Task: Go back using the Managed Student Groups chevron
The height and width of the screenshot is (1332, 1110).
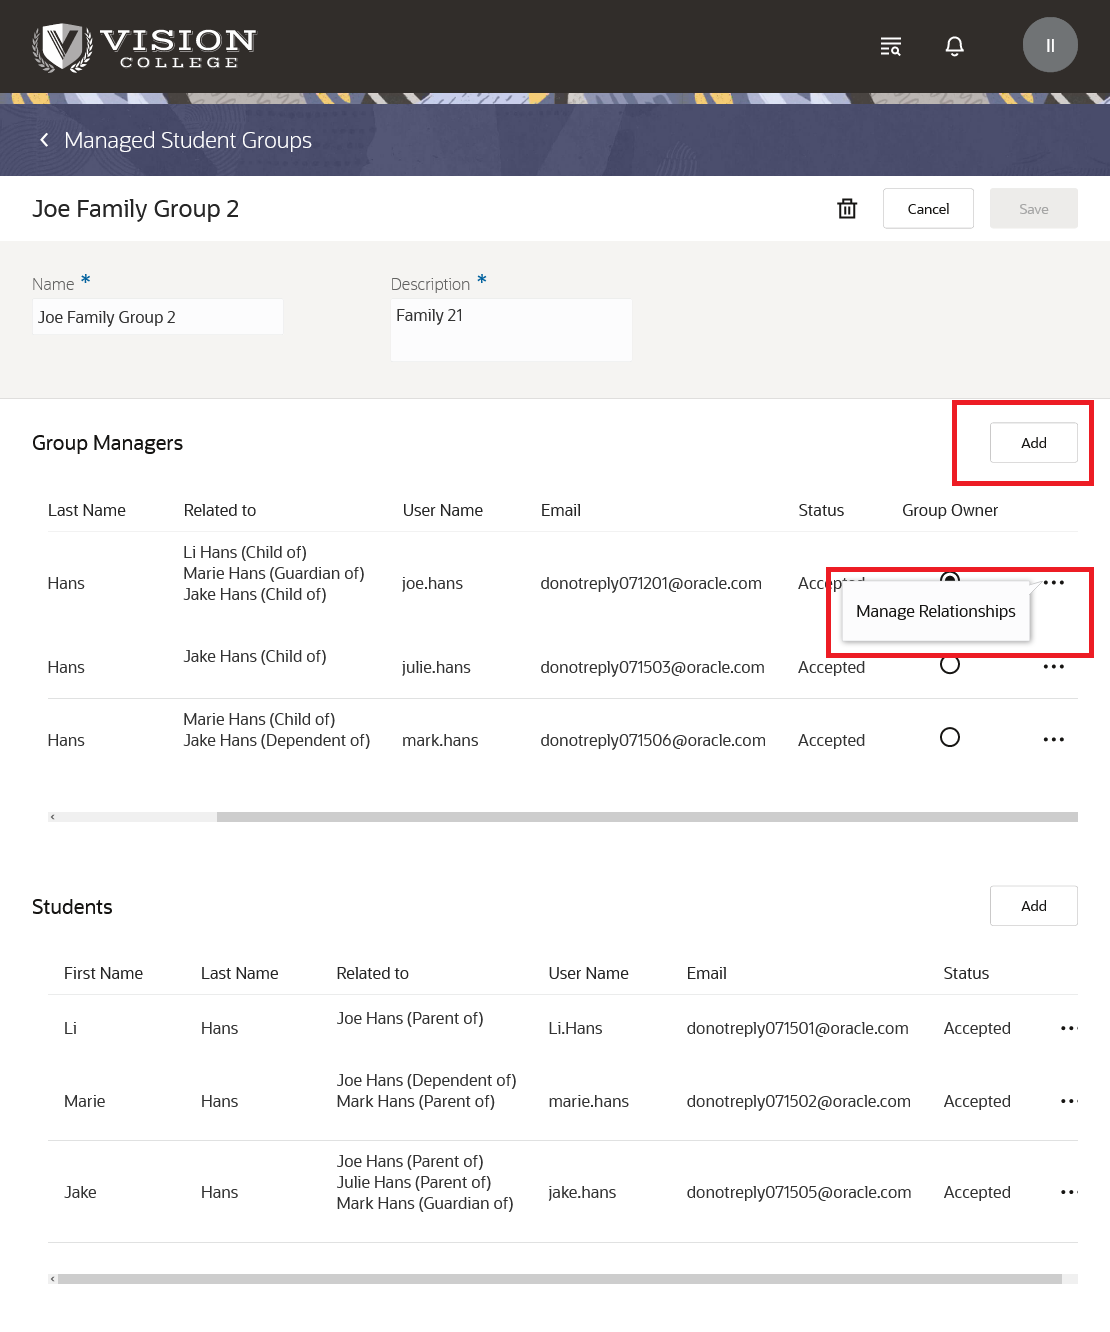Action: point(44,140)
